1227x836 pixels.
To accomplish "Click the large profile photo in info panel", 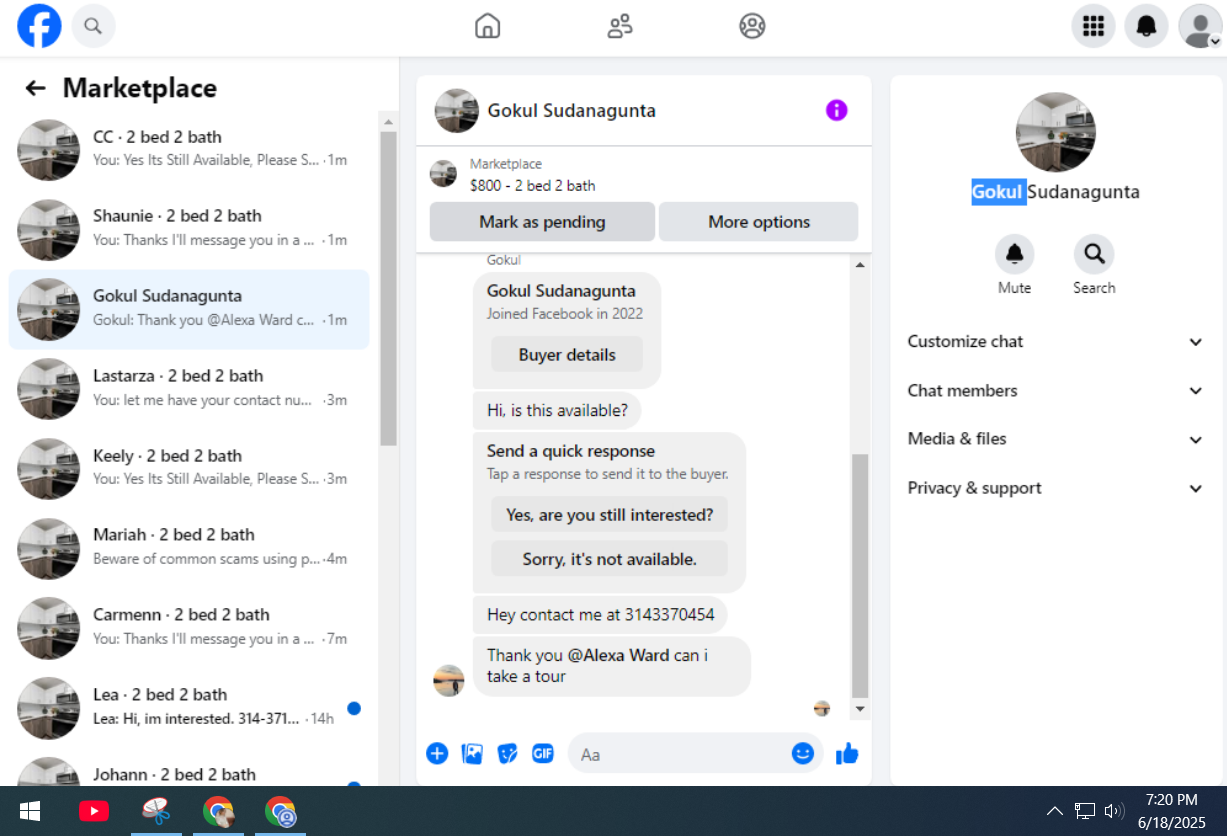I will pyautogui.click(x=1056, y=132).
